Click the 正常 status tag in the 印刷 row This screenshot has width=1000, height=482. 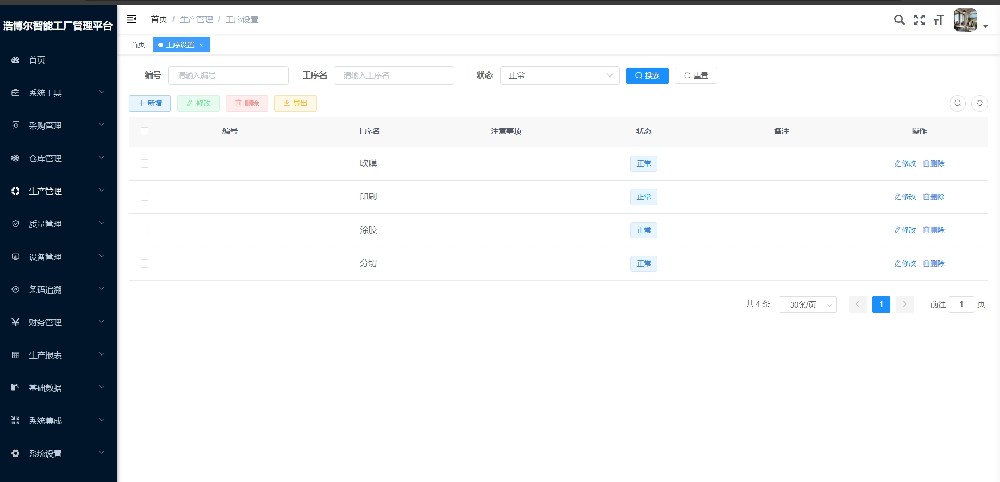point(643,197)
